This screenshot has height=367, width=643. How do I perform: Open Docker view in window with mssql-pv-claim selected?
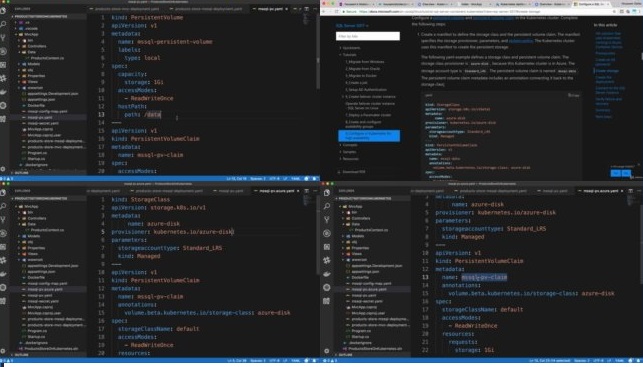tap(327, 274)
